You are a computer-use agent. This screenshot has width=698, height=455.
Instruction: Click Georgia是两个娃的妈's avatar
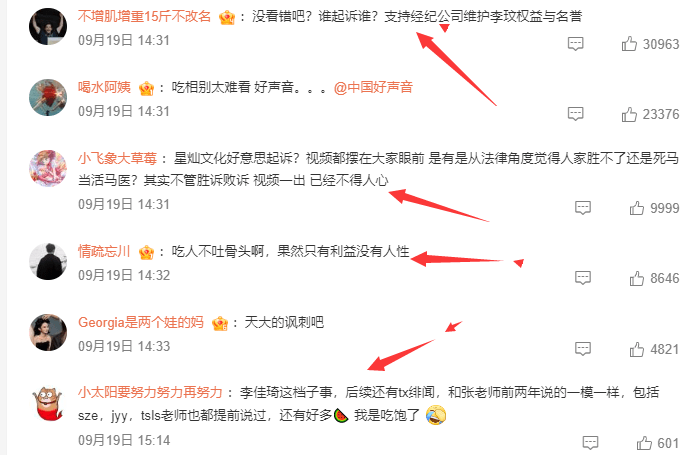(48, 332)
